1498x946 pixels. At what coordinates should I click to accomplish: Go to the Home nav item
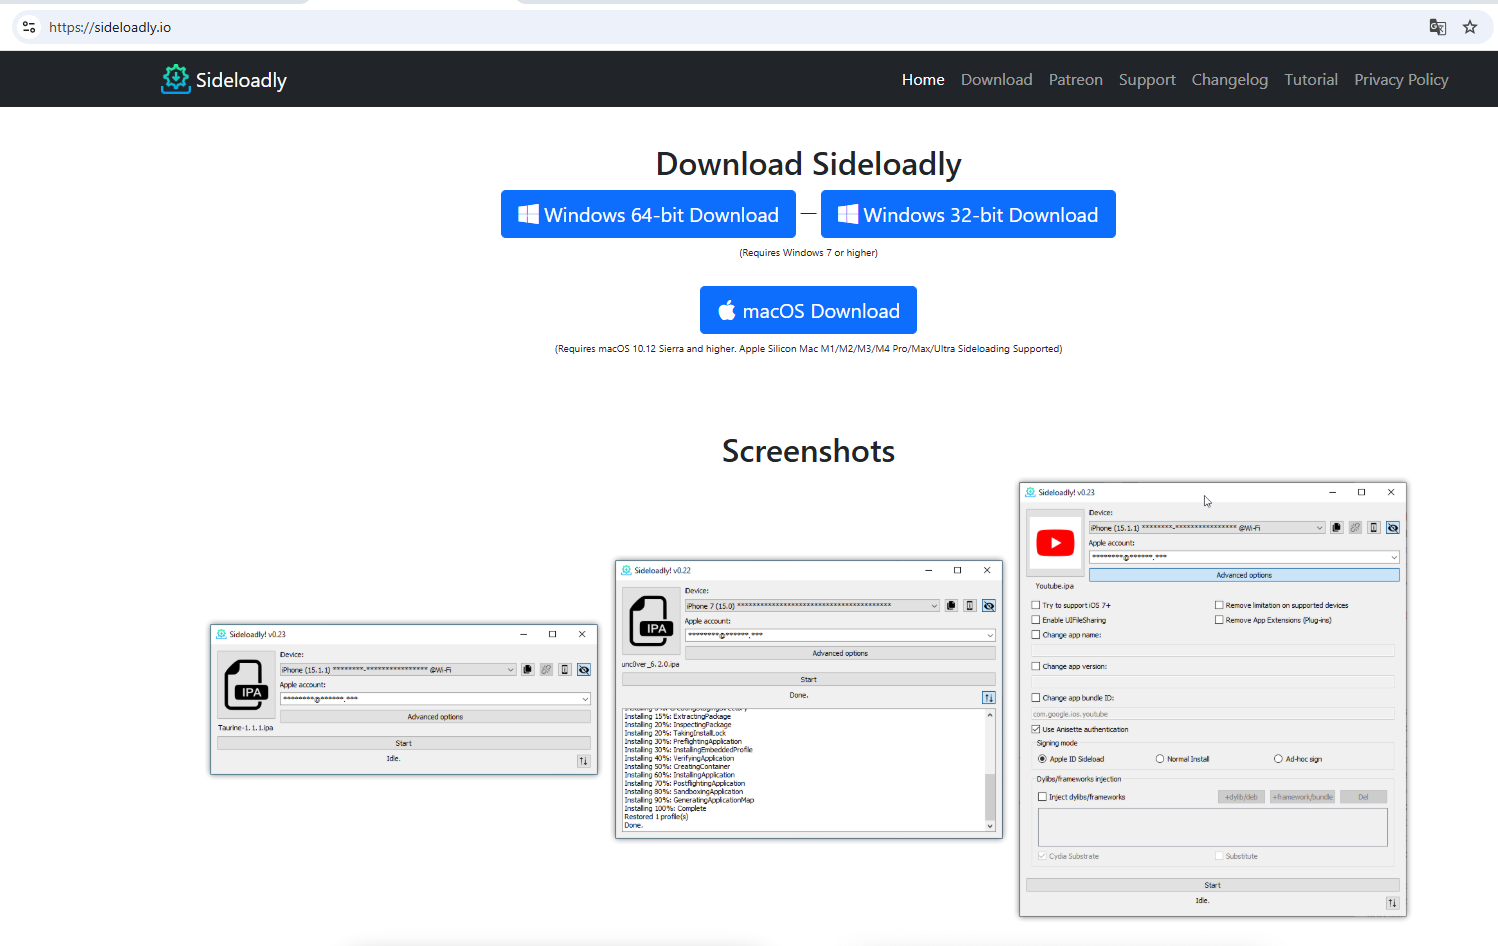(x=923, y=80)
